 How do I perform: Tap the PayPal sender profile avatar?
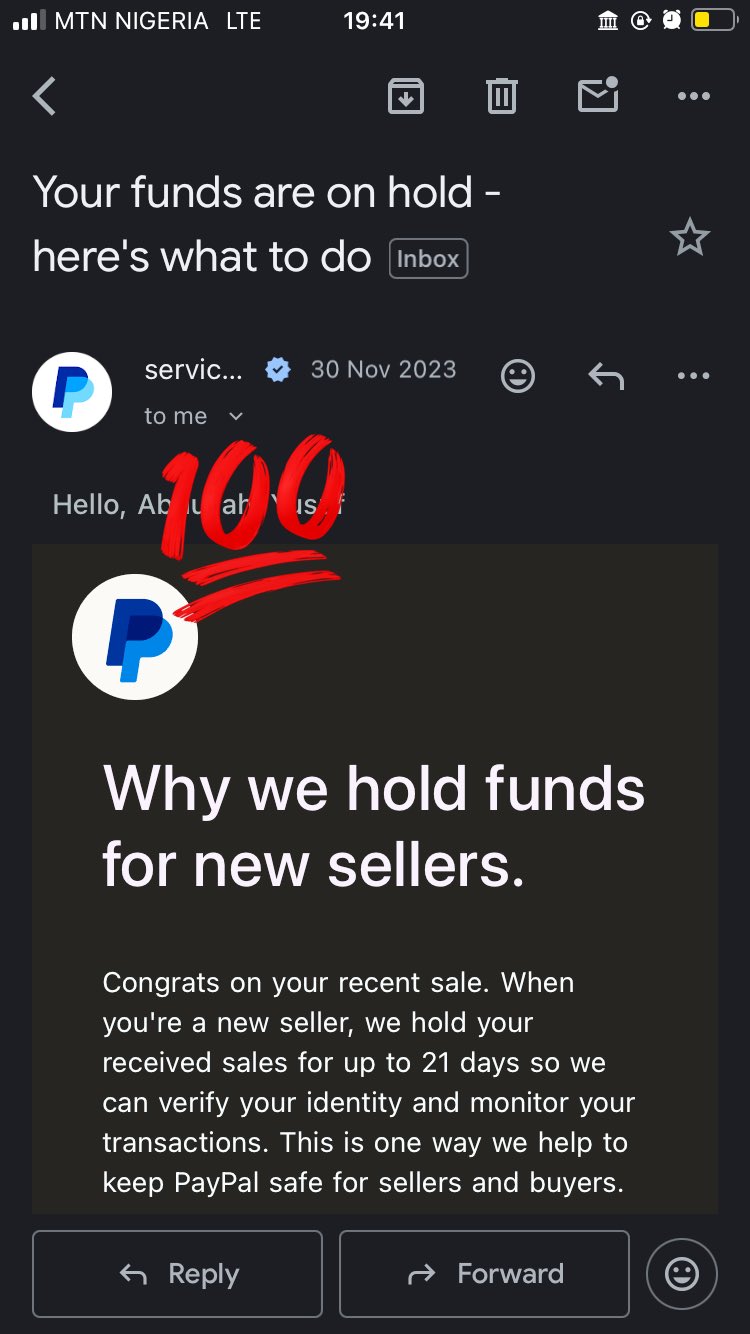(72, 392)
